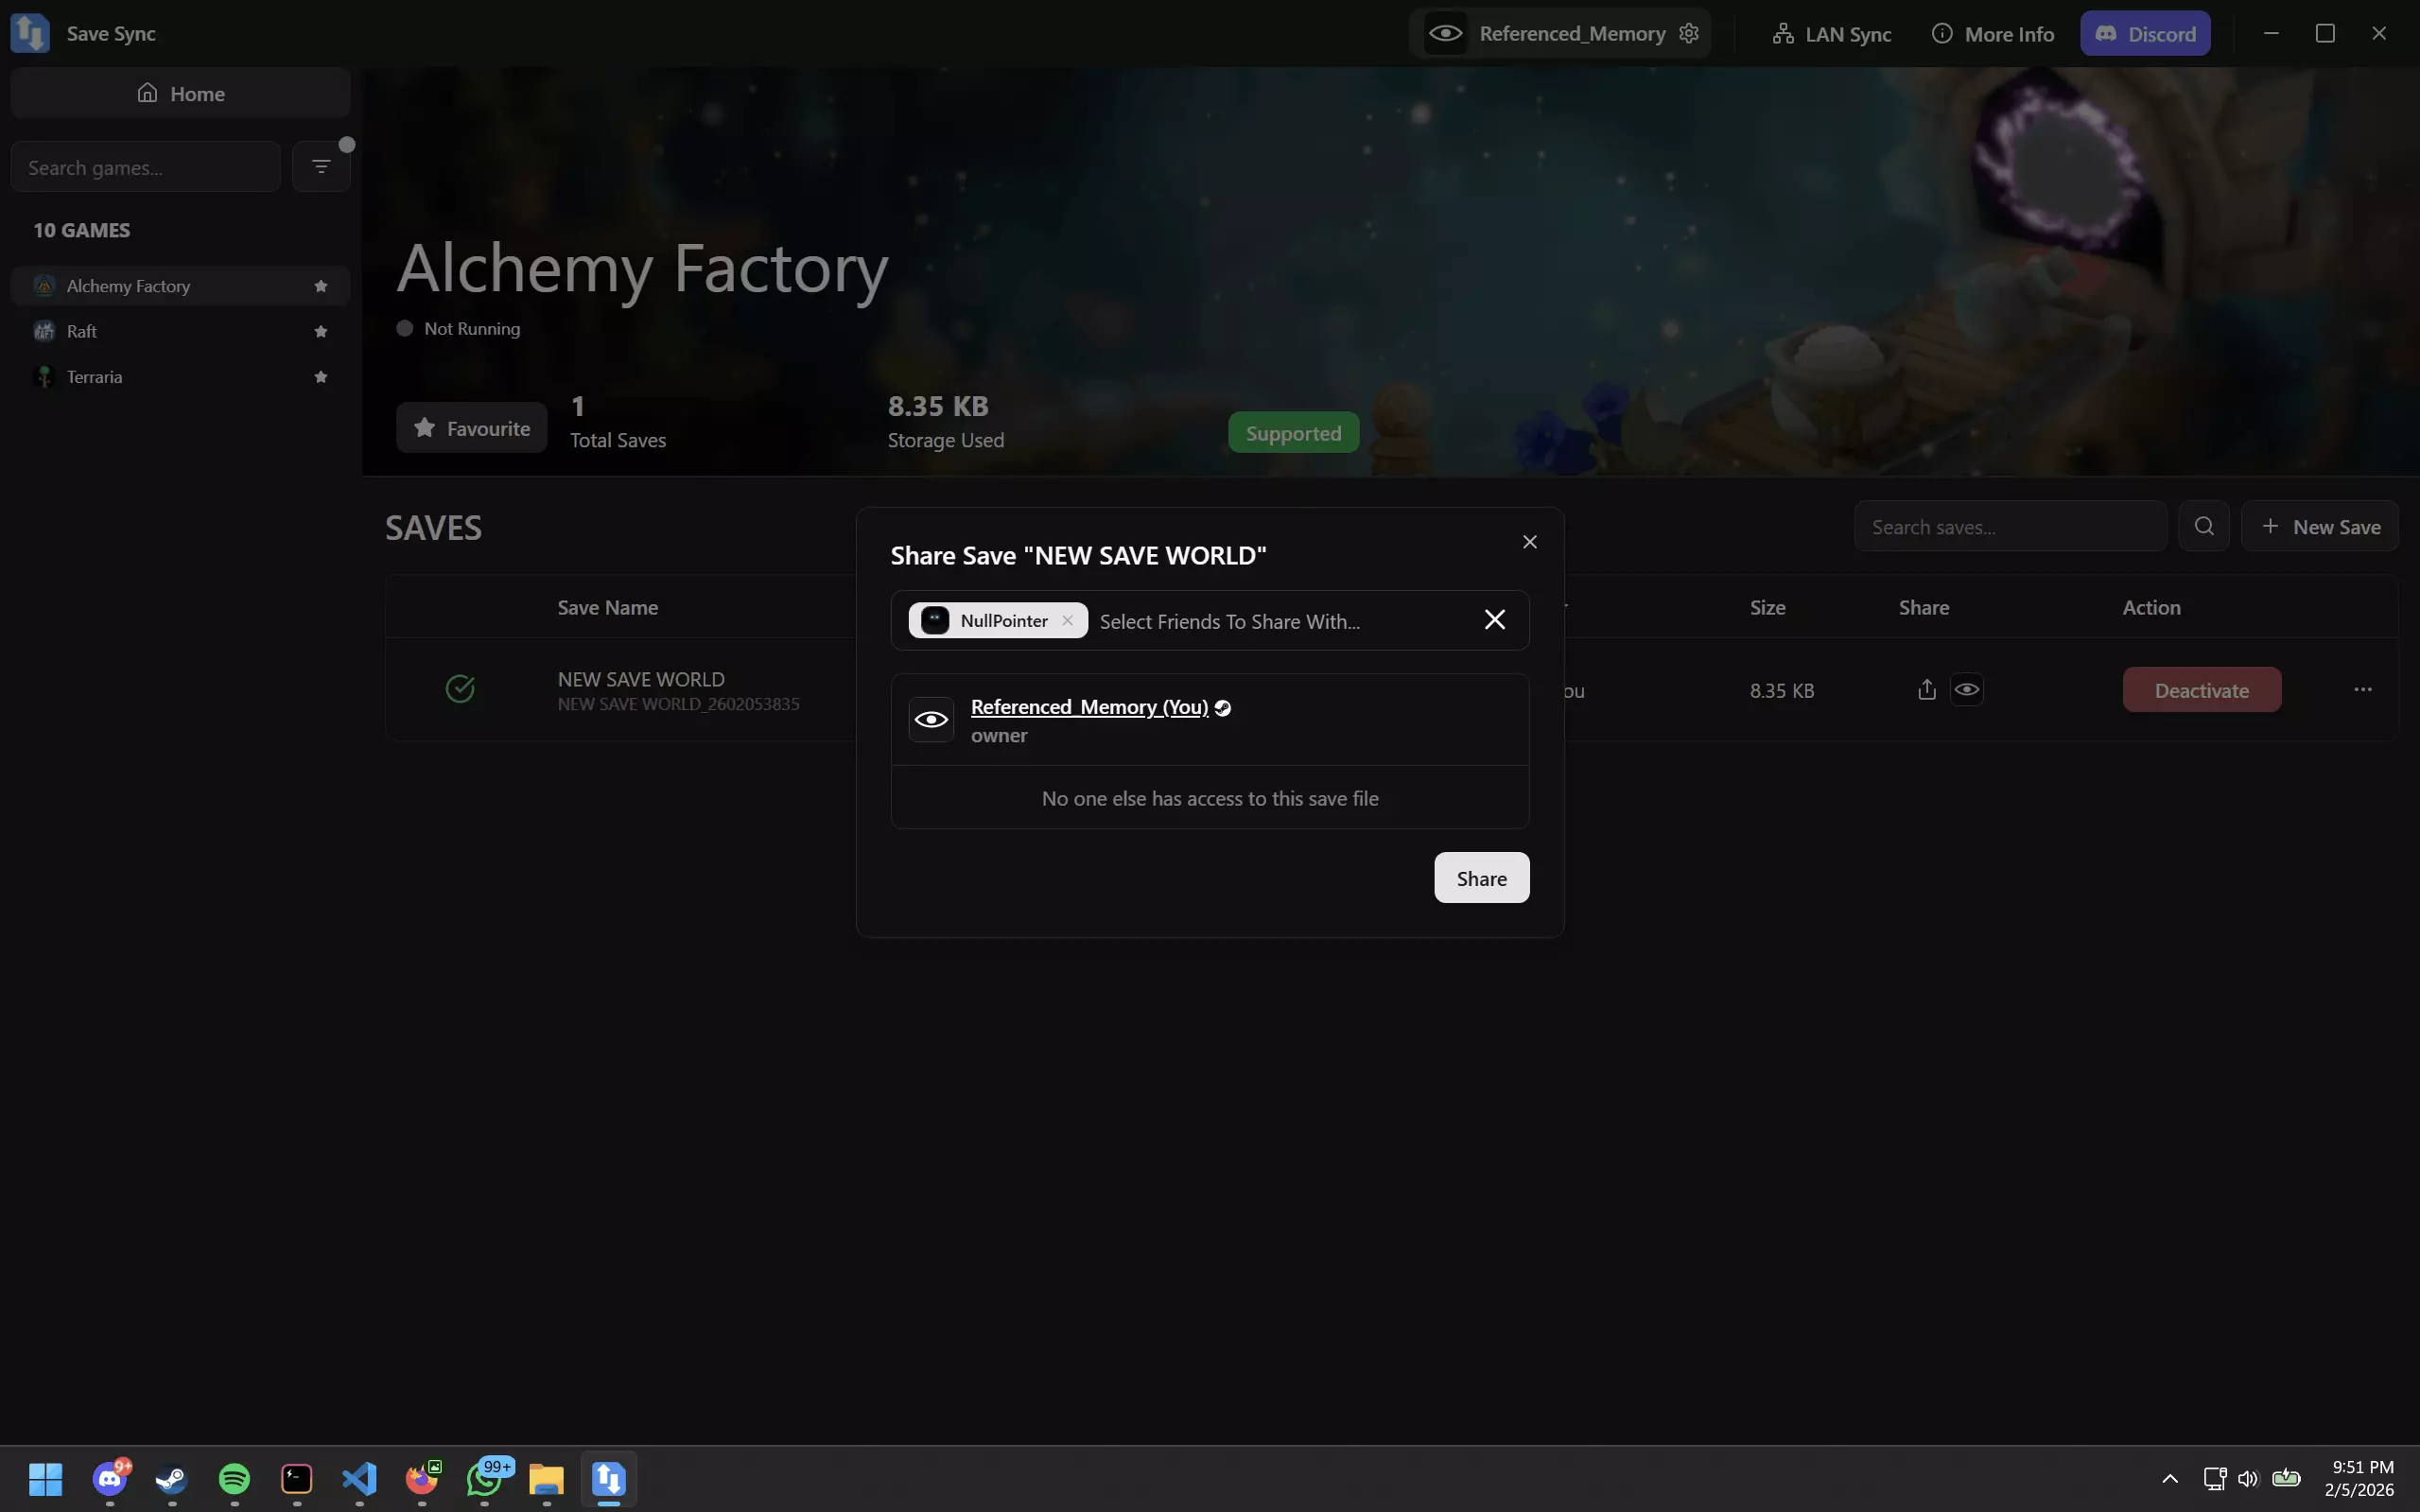This screenshot has width=2420, height=1512.
Task: Open settings gear next to Referenced_Memory
Action: 1689,33
